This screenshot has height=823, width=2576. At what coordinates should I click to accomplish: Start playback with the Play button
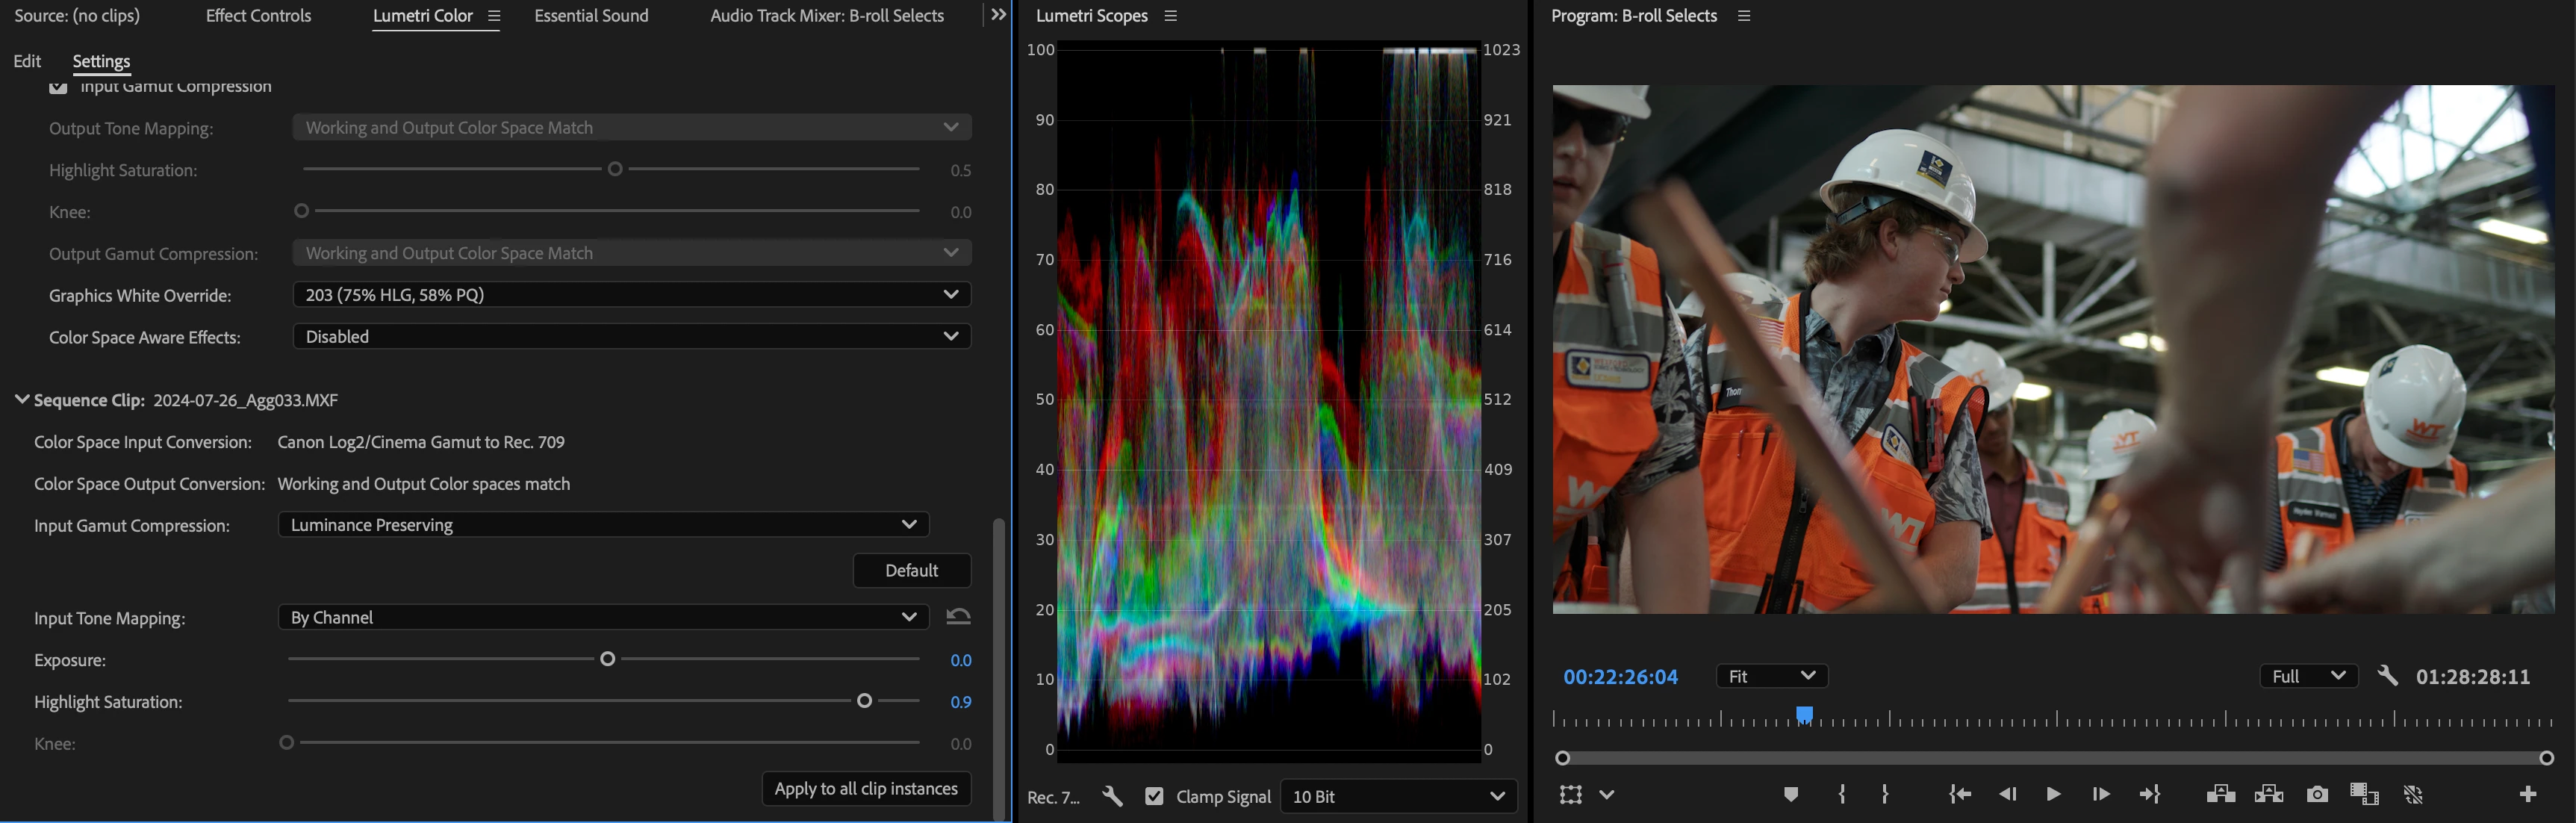point(2053,794)
